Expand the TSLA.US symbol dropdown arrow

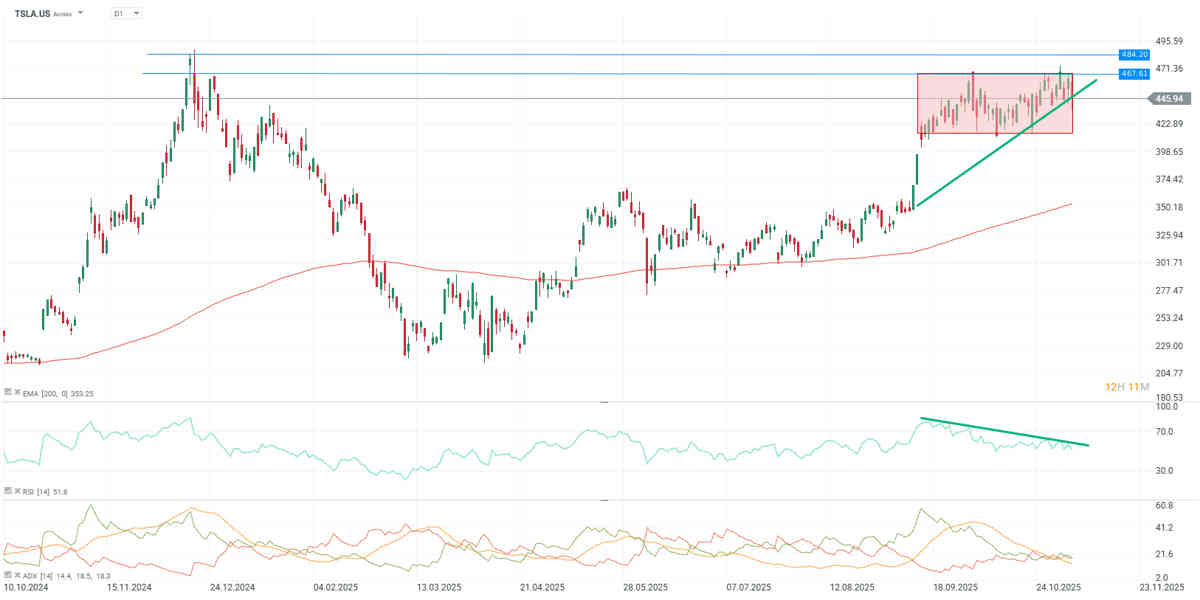pos(80,14)
